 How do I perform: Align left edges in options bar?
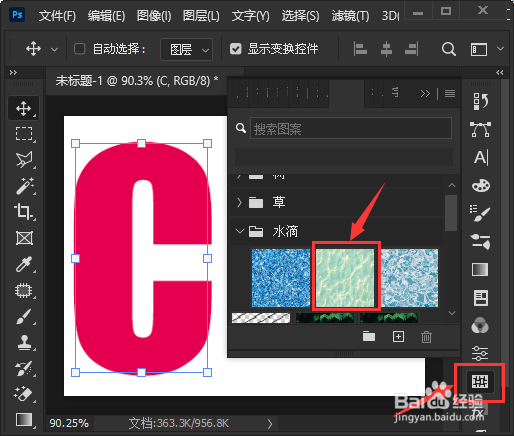click(x=360, y=49)
